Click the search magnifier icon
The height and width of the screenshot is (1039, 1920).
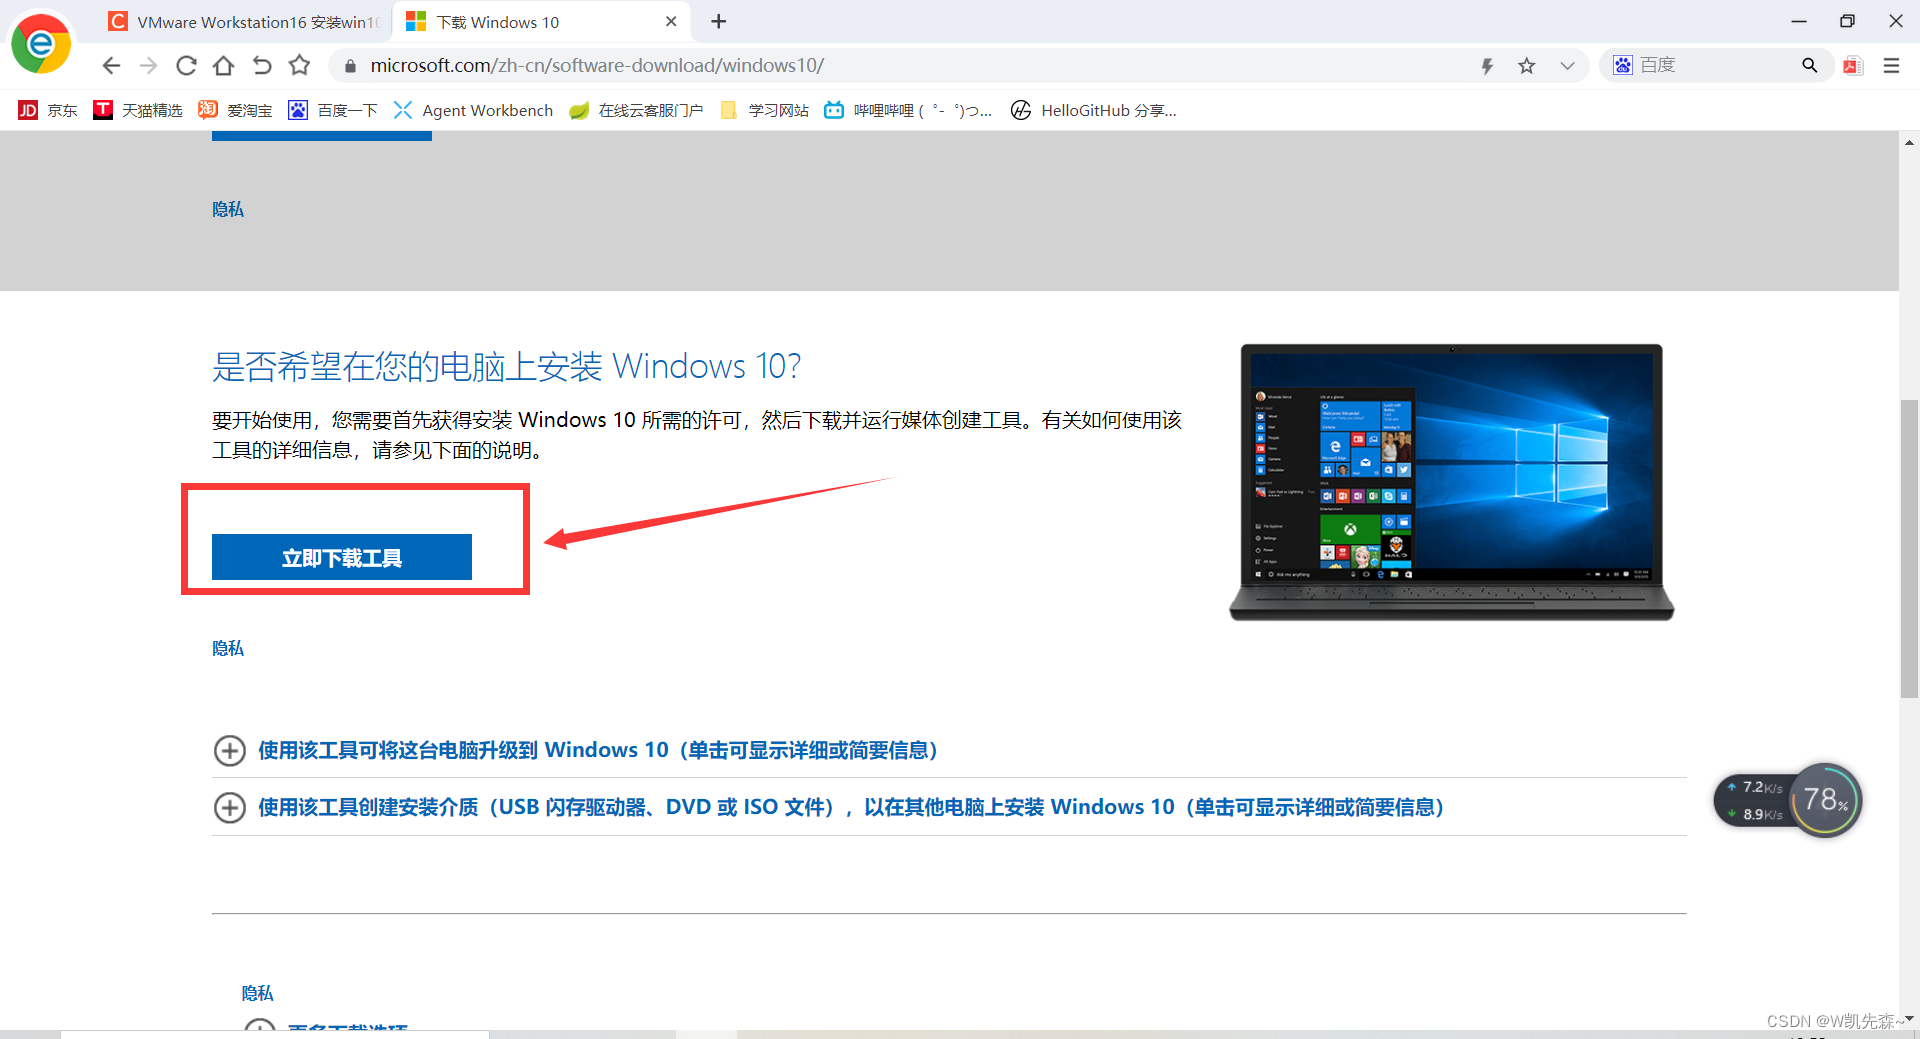point(1809,65)
